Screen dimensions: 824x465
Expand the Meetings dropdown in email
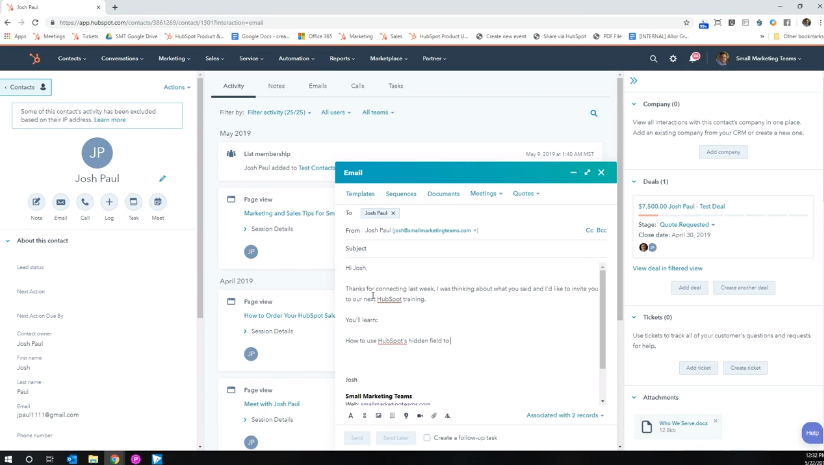click(x=488, y=193)
